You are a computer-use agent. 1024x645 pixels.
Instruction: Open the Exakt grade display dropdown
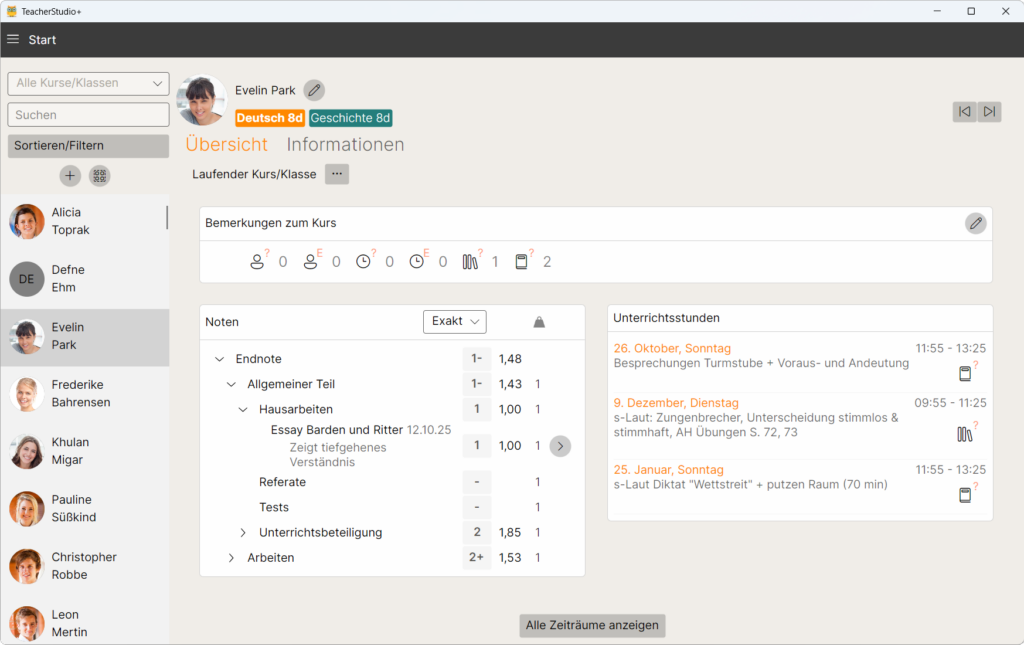click(x=454, y=321)
